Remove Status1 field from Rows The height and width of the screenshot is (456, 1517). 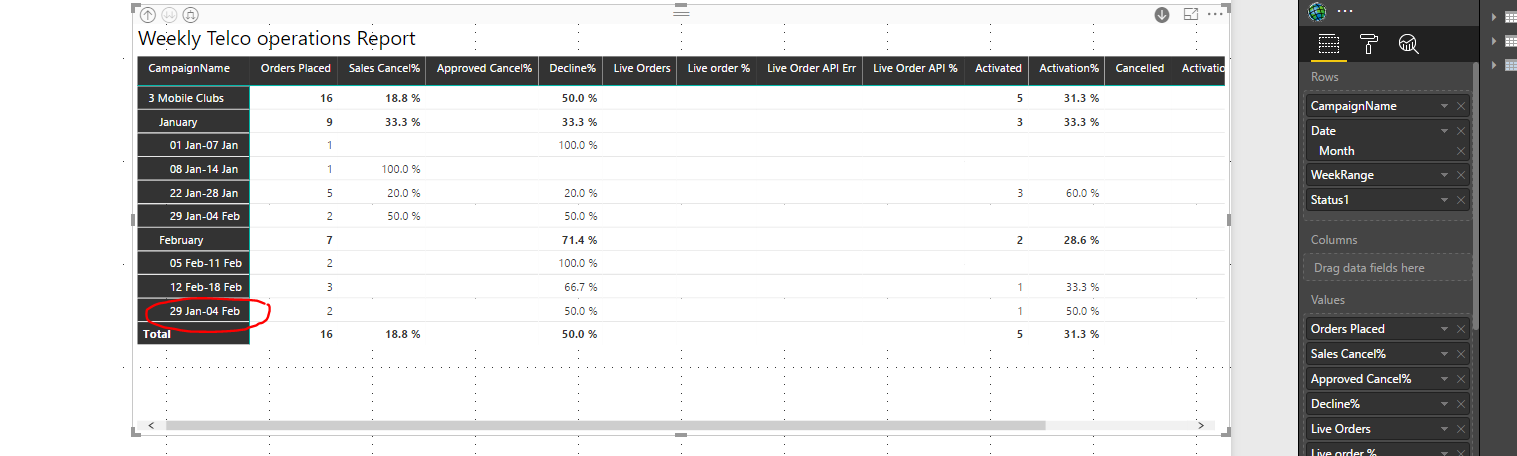[x=1461, y=200]
